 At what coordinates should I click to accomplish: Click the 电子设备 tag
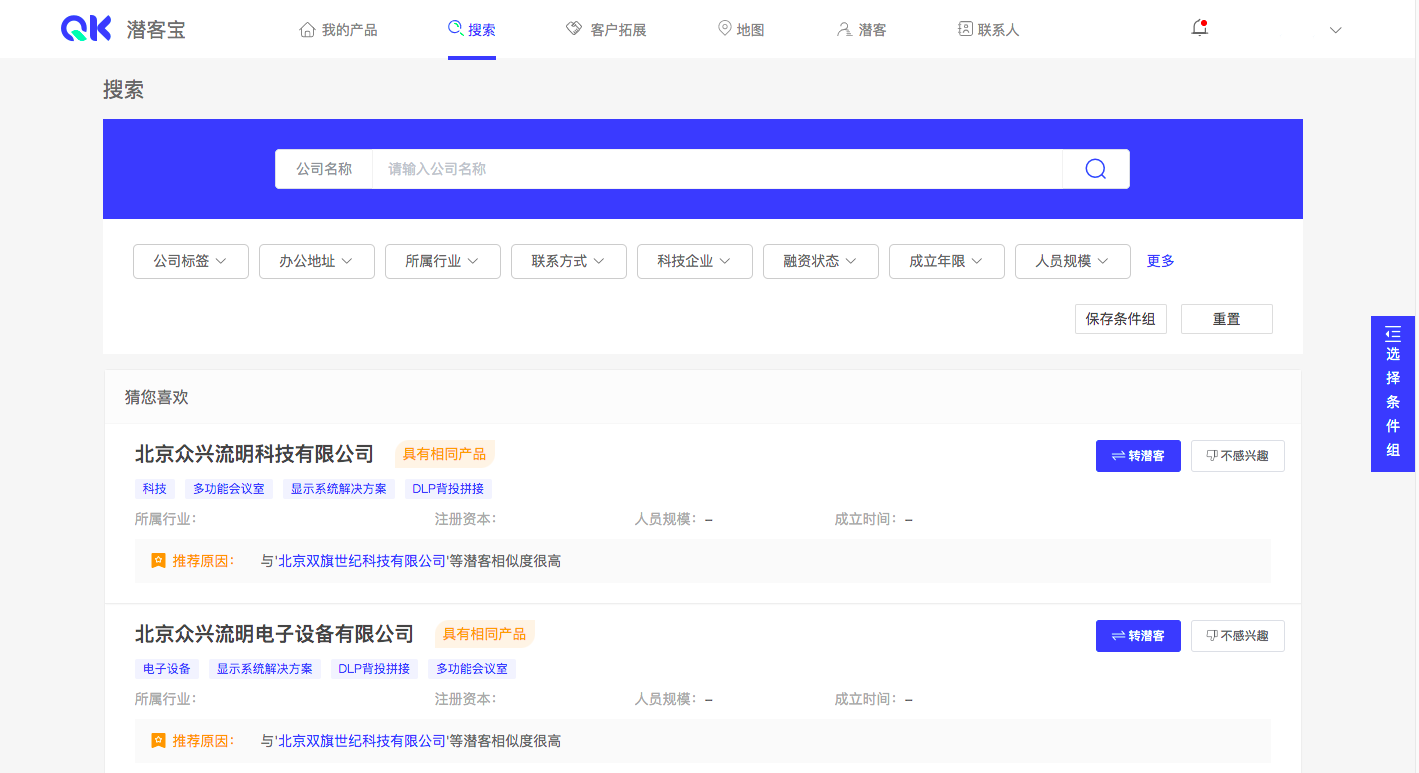167,669
